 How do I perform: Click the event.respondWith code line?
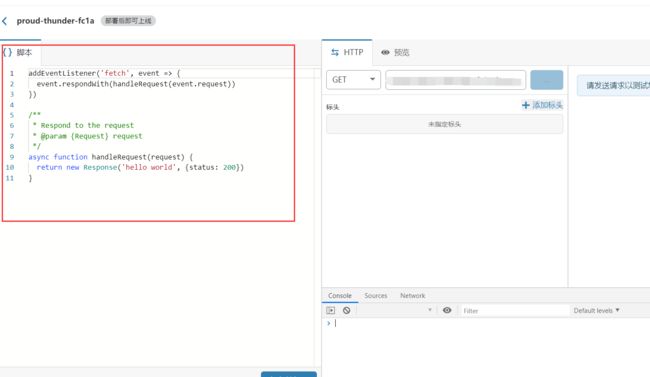tap(136, 84)
